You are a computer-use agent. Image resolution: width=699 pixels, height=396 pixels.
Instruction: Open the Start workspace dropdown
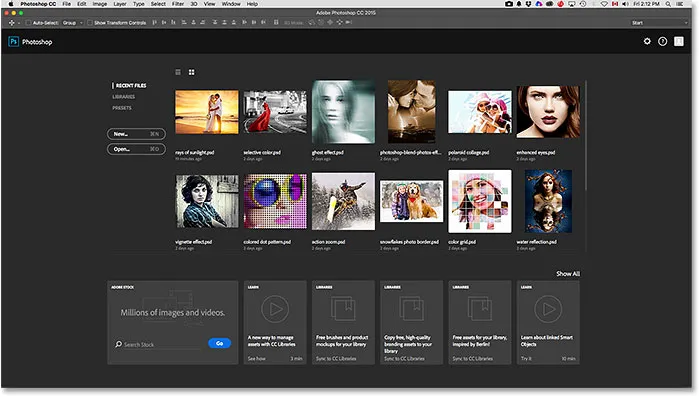click(x=659, y=23)
